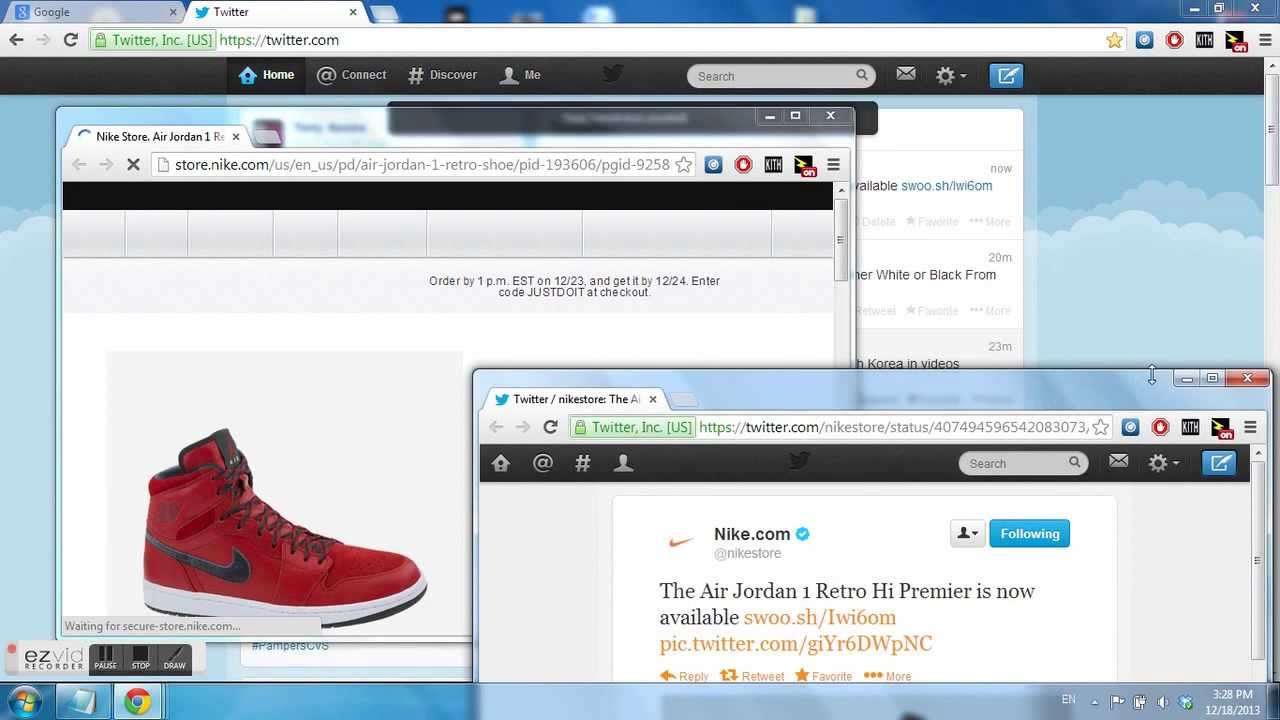The width and height of the screenshot is (1280, 720).
Task: Click the blue circular extension icon in main browser toolbar
Action: click(x=1145, y=40)
